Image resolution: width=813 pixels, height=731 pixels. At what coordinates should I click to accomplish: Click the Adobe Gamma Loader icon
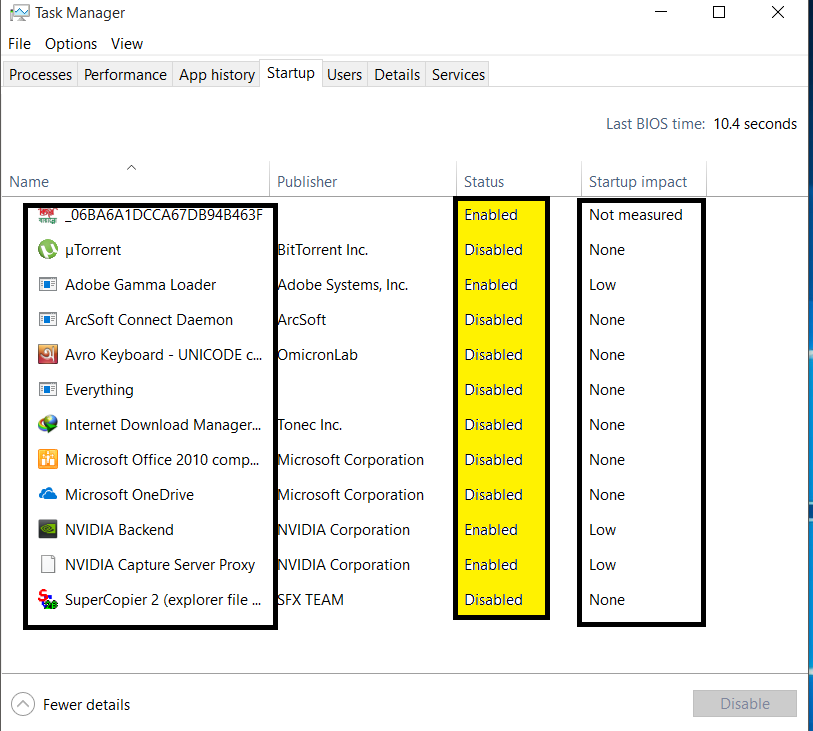[x=48, y=285]
